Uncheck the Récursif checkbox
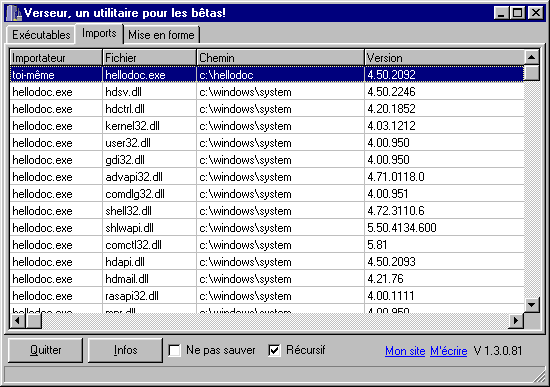This screenshot has width=550, height=387. click(x=274, y=350)
